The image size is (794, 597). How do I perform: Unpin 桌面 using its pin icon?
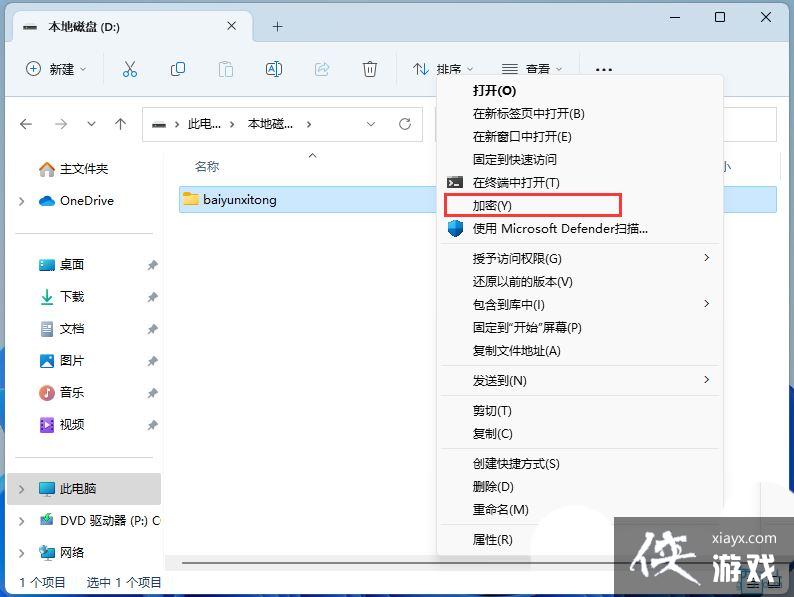tap(152, 265)
